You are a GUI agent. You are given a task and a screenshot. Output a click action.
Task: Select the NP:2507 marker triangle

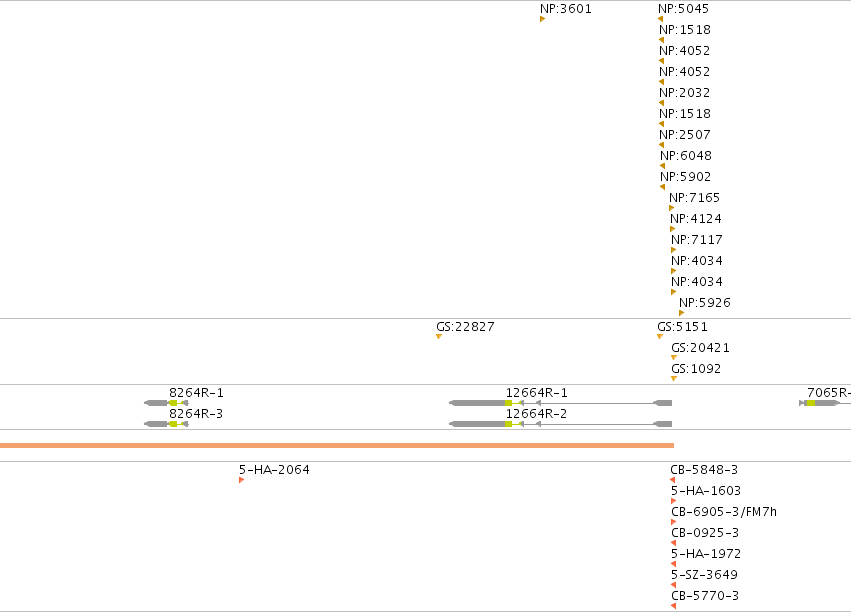(x=662, y=145)
